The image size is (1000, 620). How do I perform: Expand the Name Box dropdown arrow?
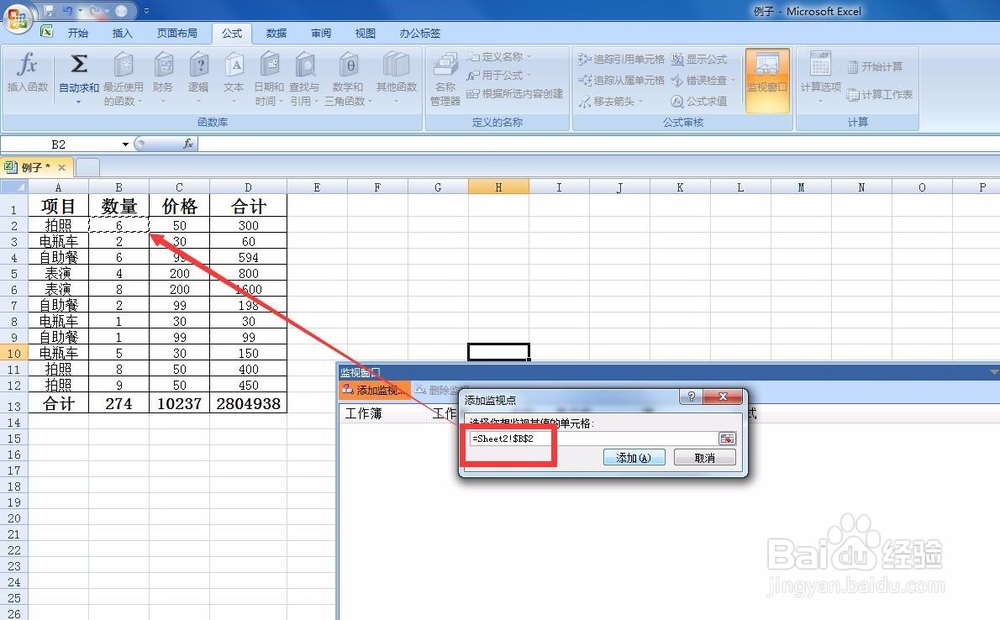click(x=125, y=144)
